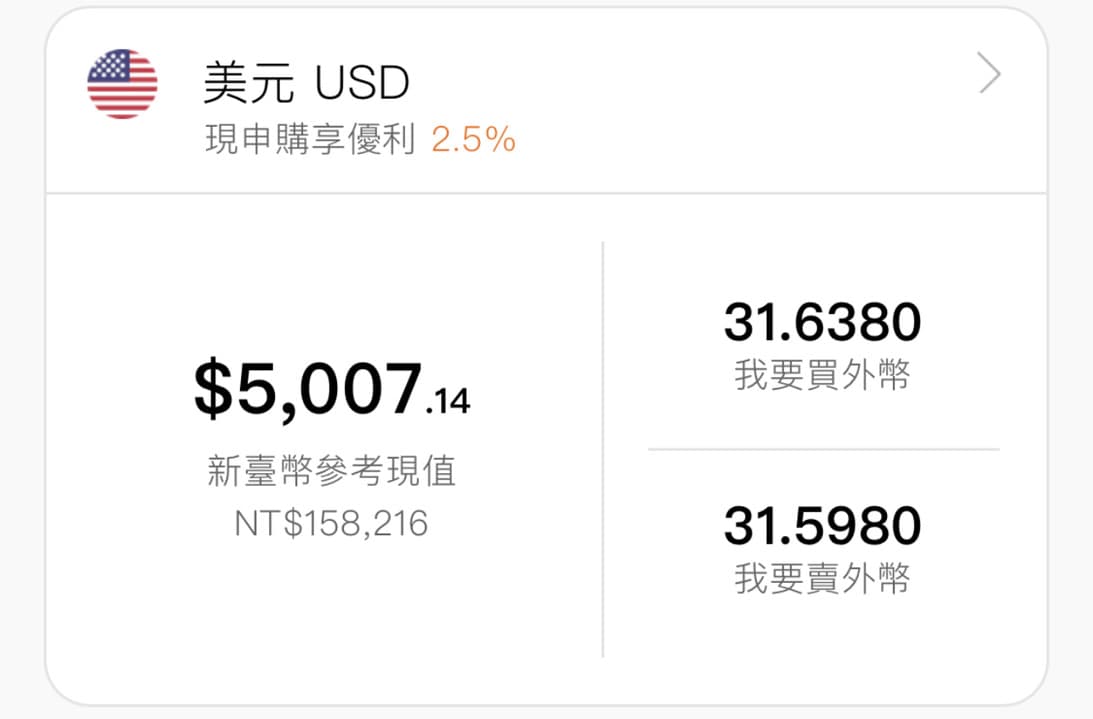Tap the header divider under 現申購享優利
This screenshot has height=719, width=1093.
(x=546, y=193)
